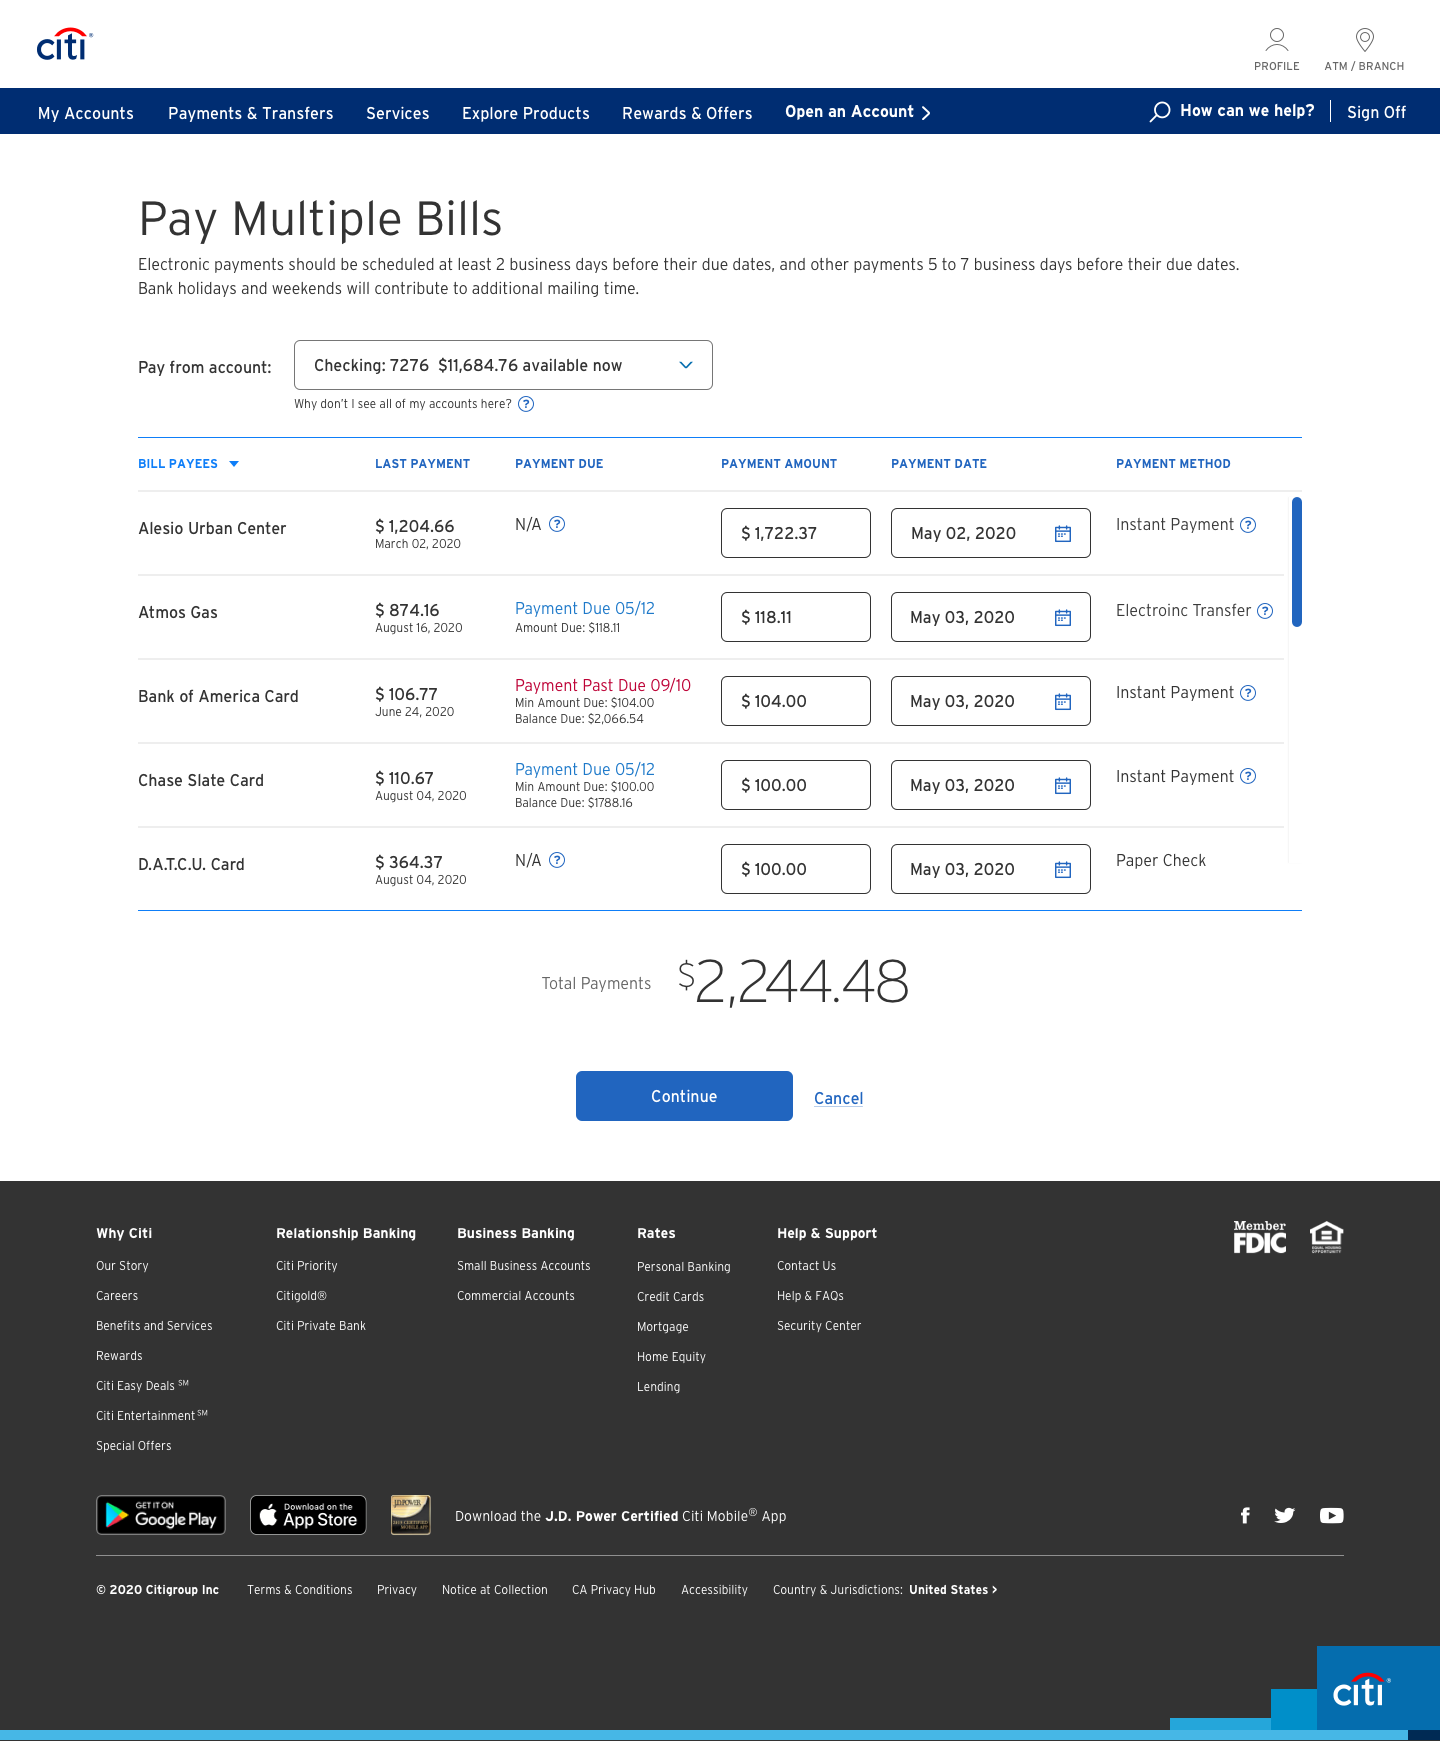
Task: Open the YouTube icon in footer
Action: 1331,1515
